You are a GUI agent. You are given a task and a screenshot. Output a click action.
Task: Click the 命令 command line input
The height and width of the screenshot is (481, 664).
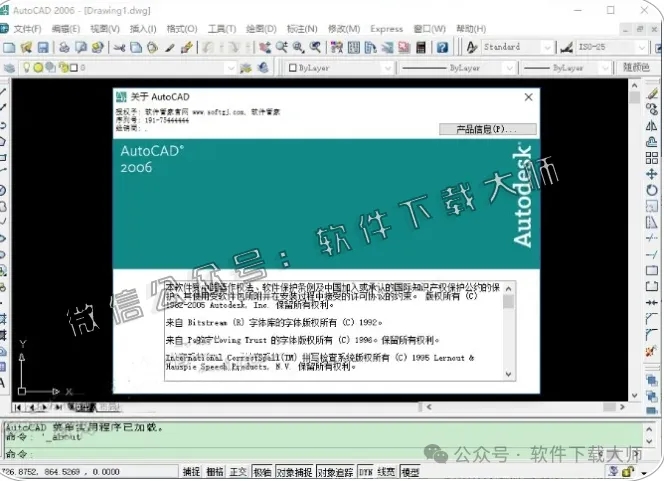pos(322,454)
